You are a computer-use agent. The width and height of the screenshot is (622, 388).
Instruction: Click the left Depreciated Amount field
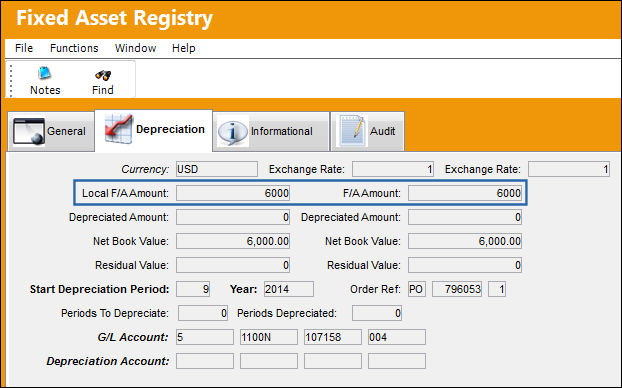[x=233, y=217]
